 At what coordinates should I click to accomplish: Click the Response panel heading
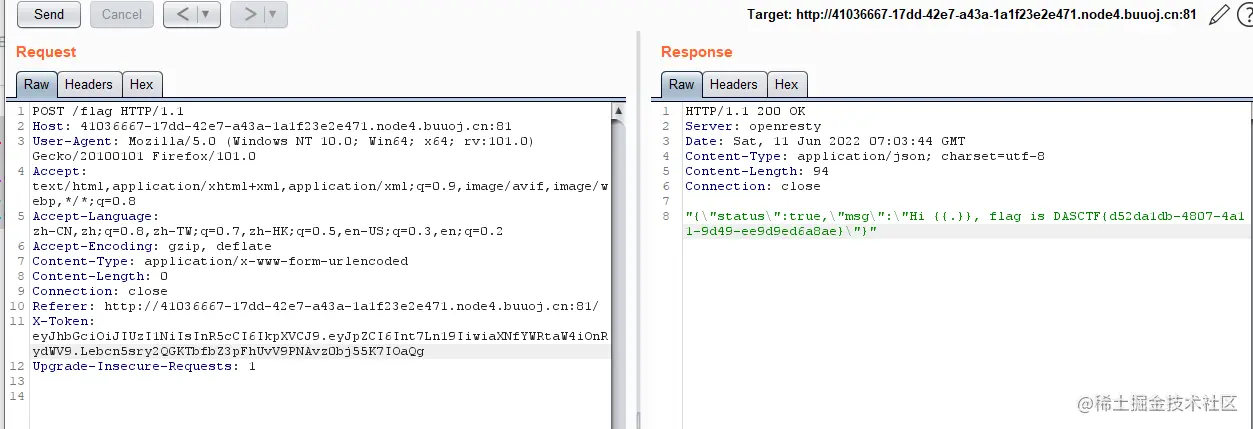click(697, 52)
